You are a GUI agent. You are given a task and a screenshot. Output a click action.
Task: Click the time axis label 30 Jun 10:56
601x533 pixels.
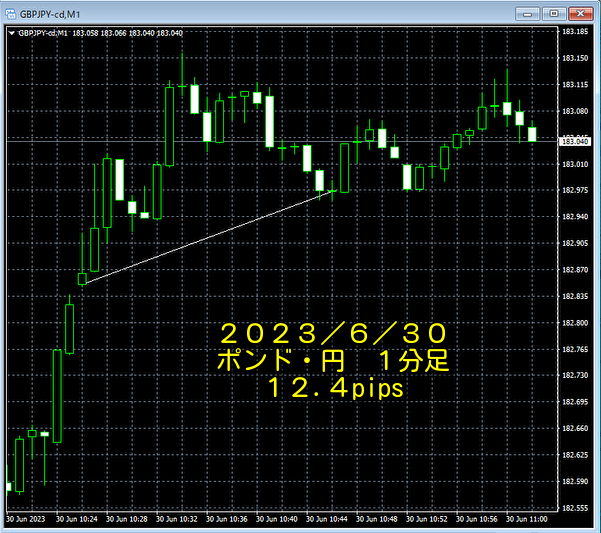(476, 519)
